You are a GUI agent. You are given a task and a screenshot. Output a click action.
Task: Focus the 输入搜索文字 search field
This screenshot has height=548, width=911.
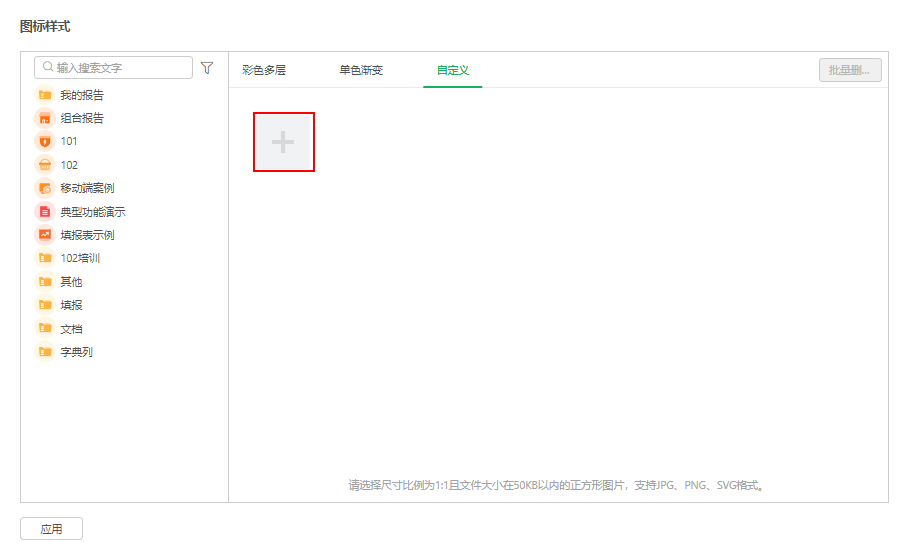120,68
